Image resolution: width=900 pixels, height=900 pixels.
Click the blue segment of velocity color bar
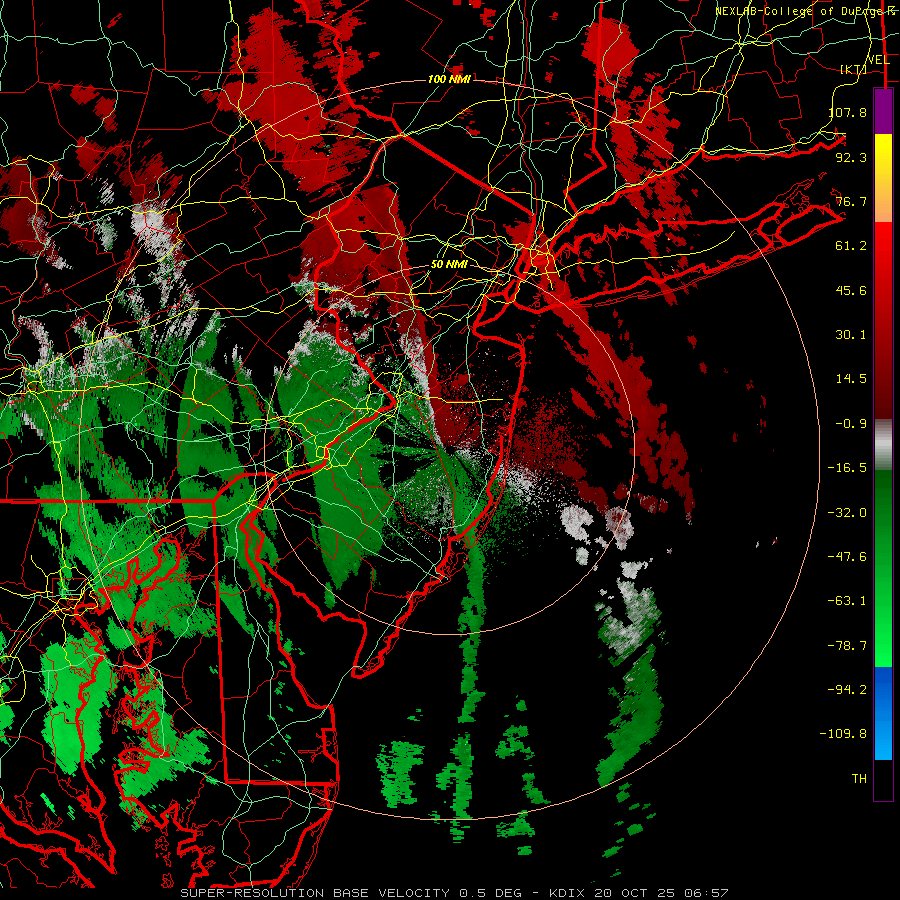tap(883, 713)
